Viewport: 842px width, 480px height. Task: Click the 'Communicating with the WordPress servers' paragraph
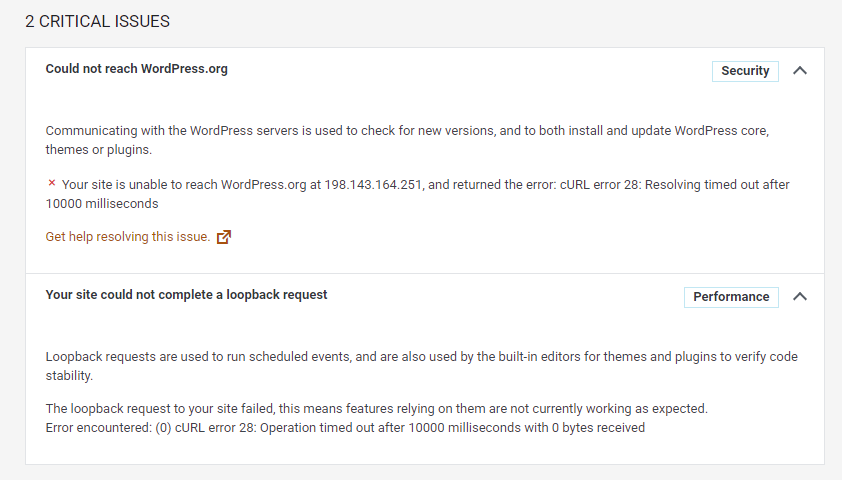400,131
